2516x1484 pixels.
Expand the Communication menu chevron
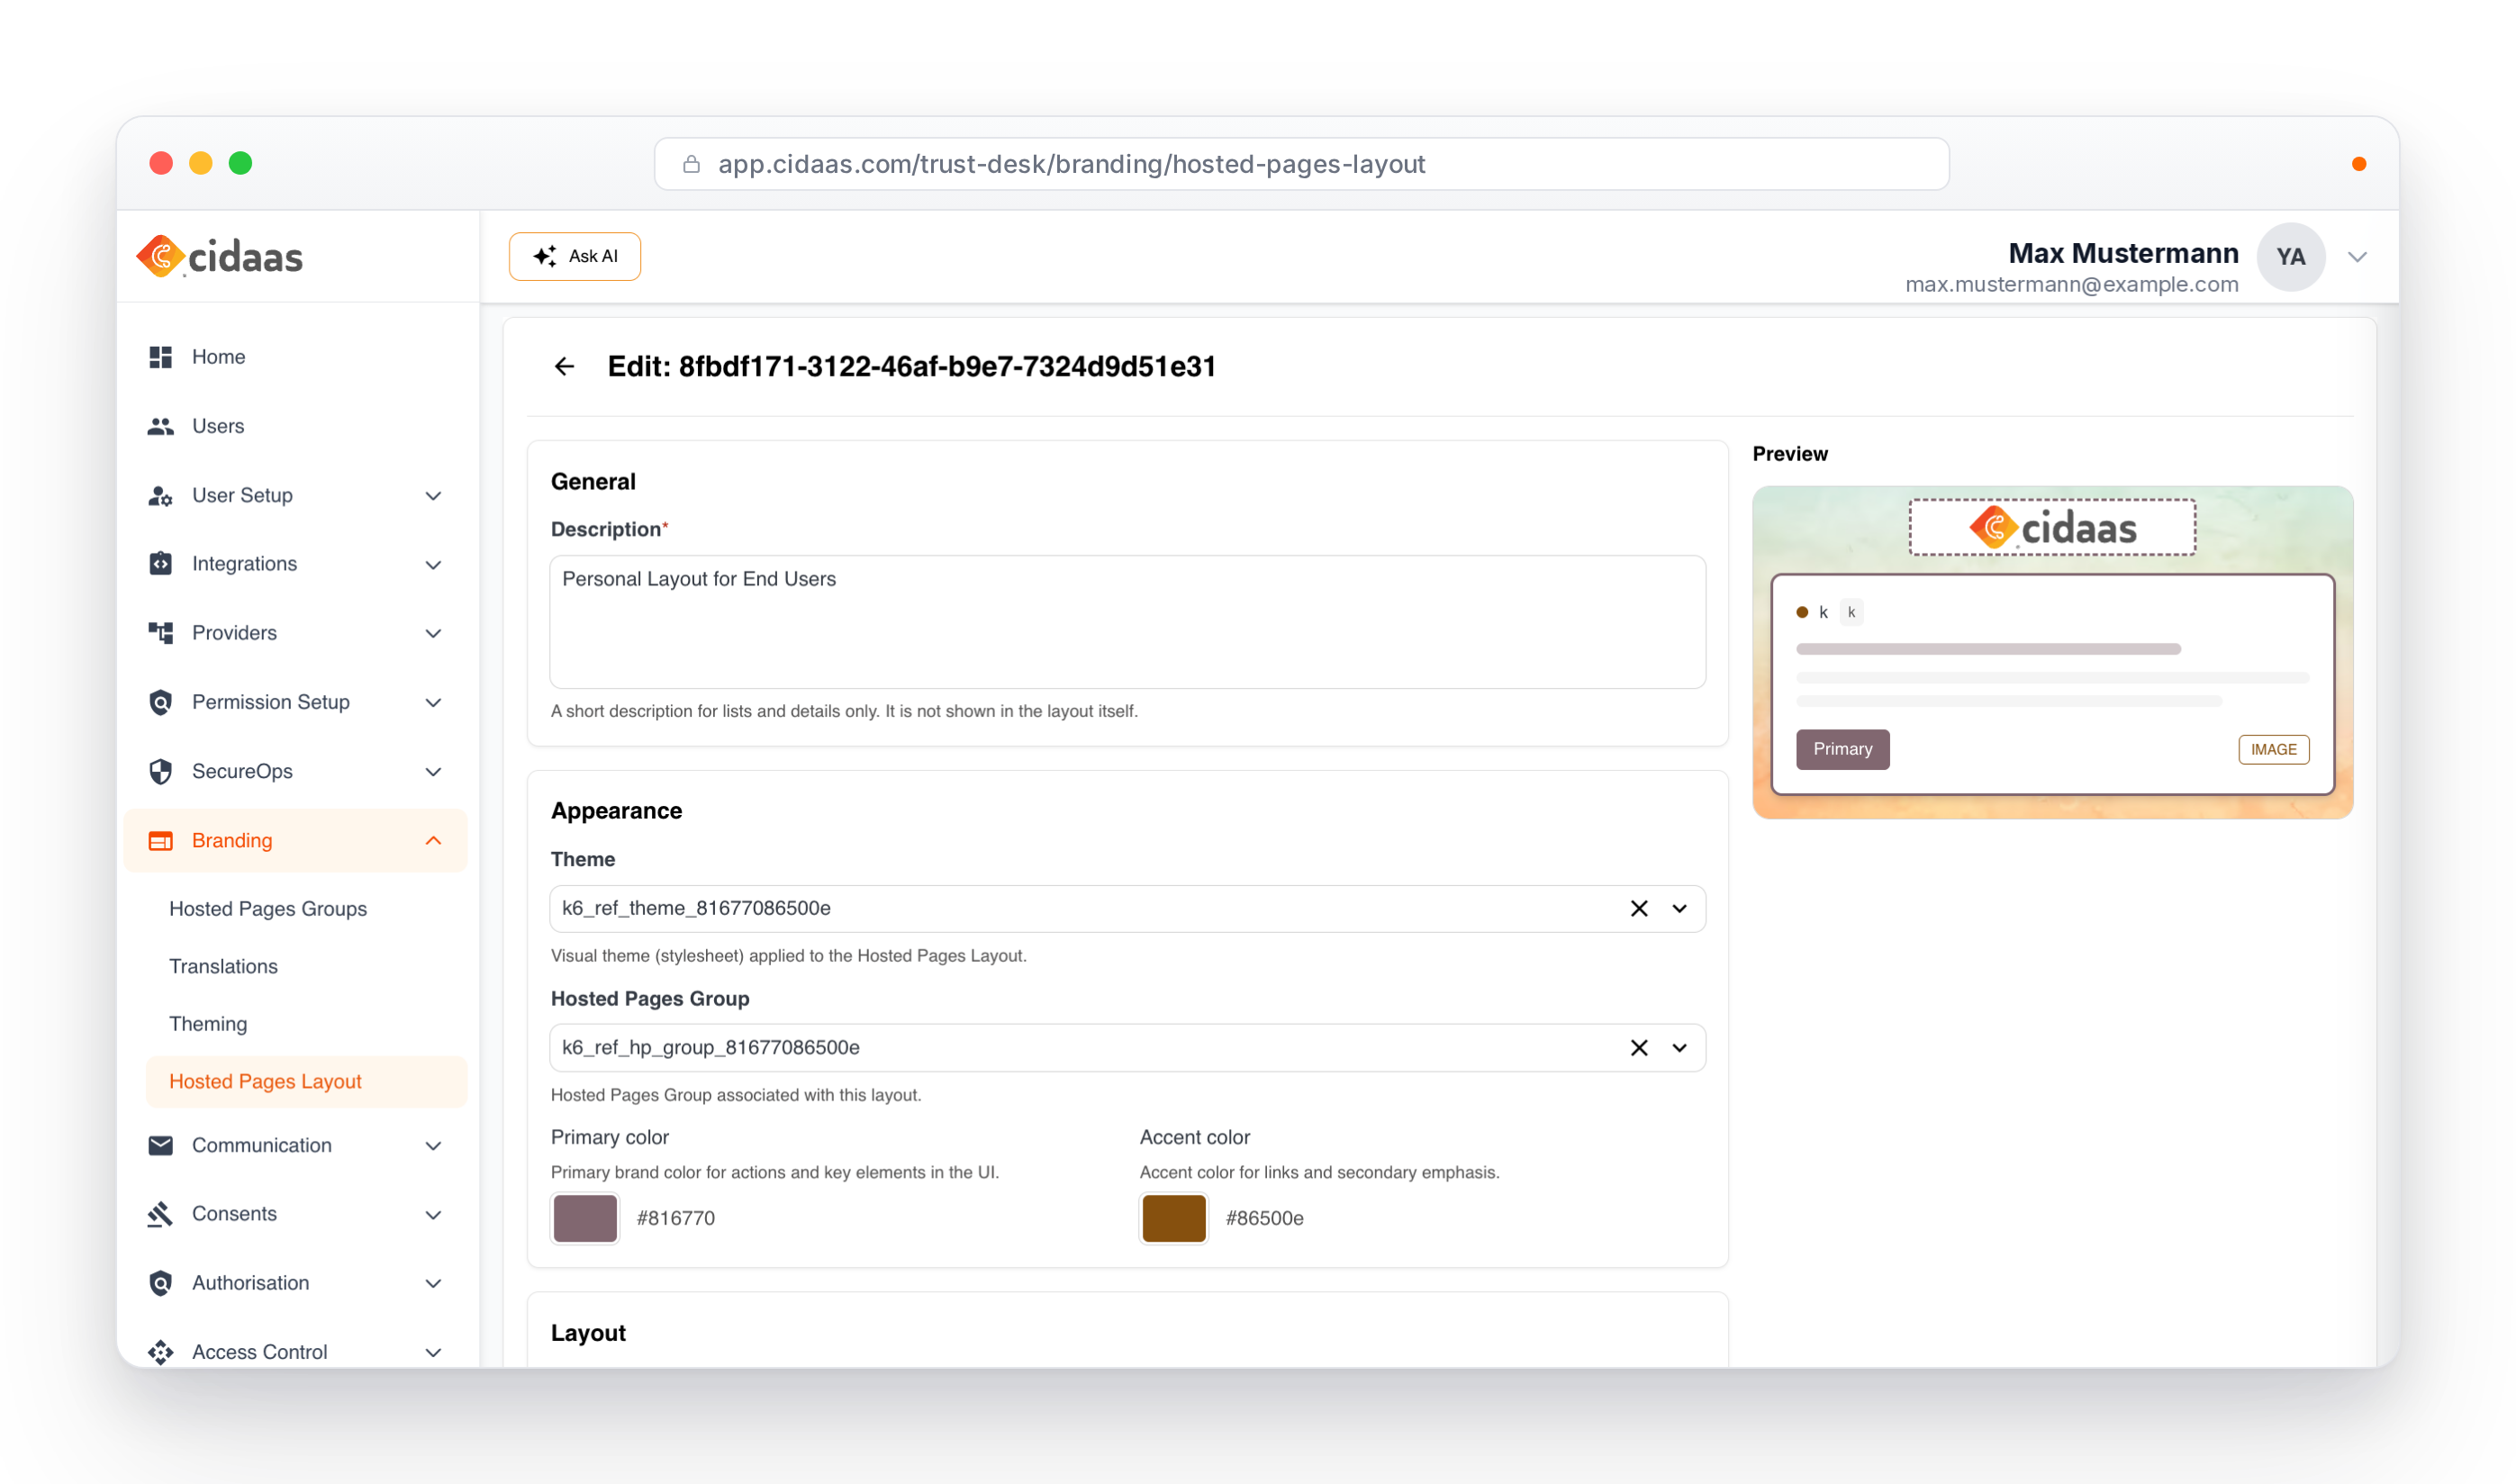coord(433,1146)
